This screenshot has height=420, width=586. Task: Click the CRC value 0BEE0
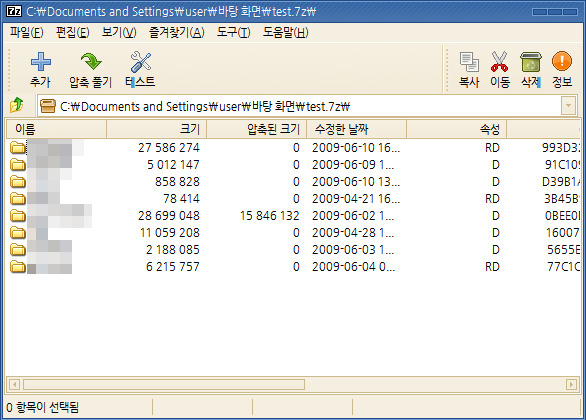562,216
